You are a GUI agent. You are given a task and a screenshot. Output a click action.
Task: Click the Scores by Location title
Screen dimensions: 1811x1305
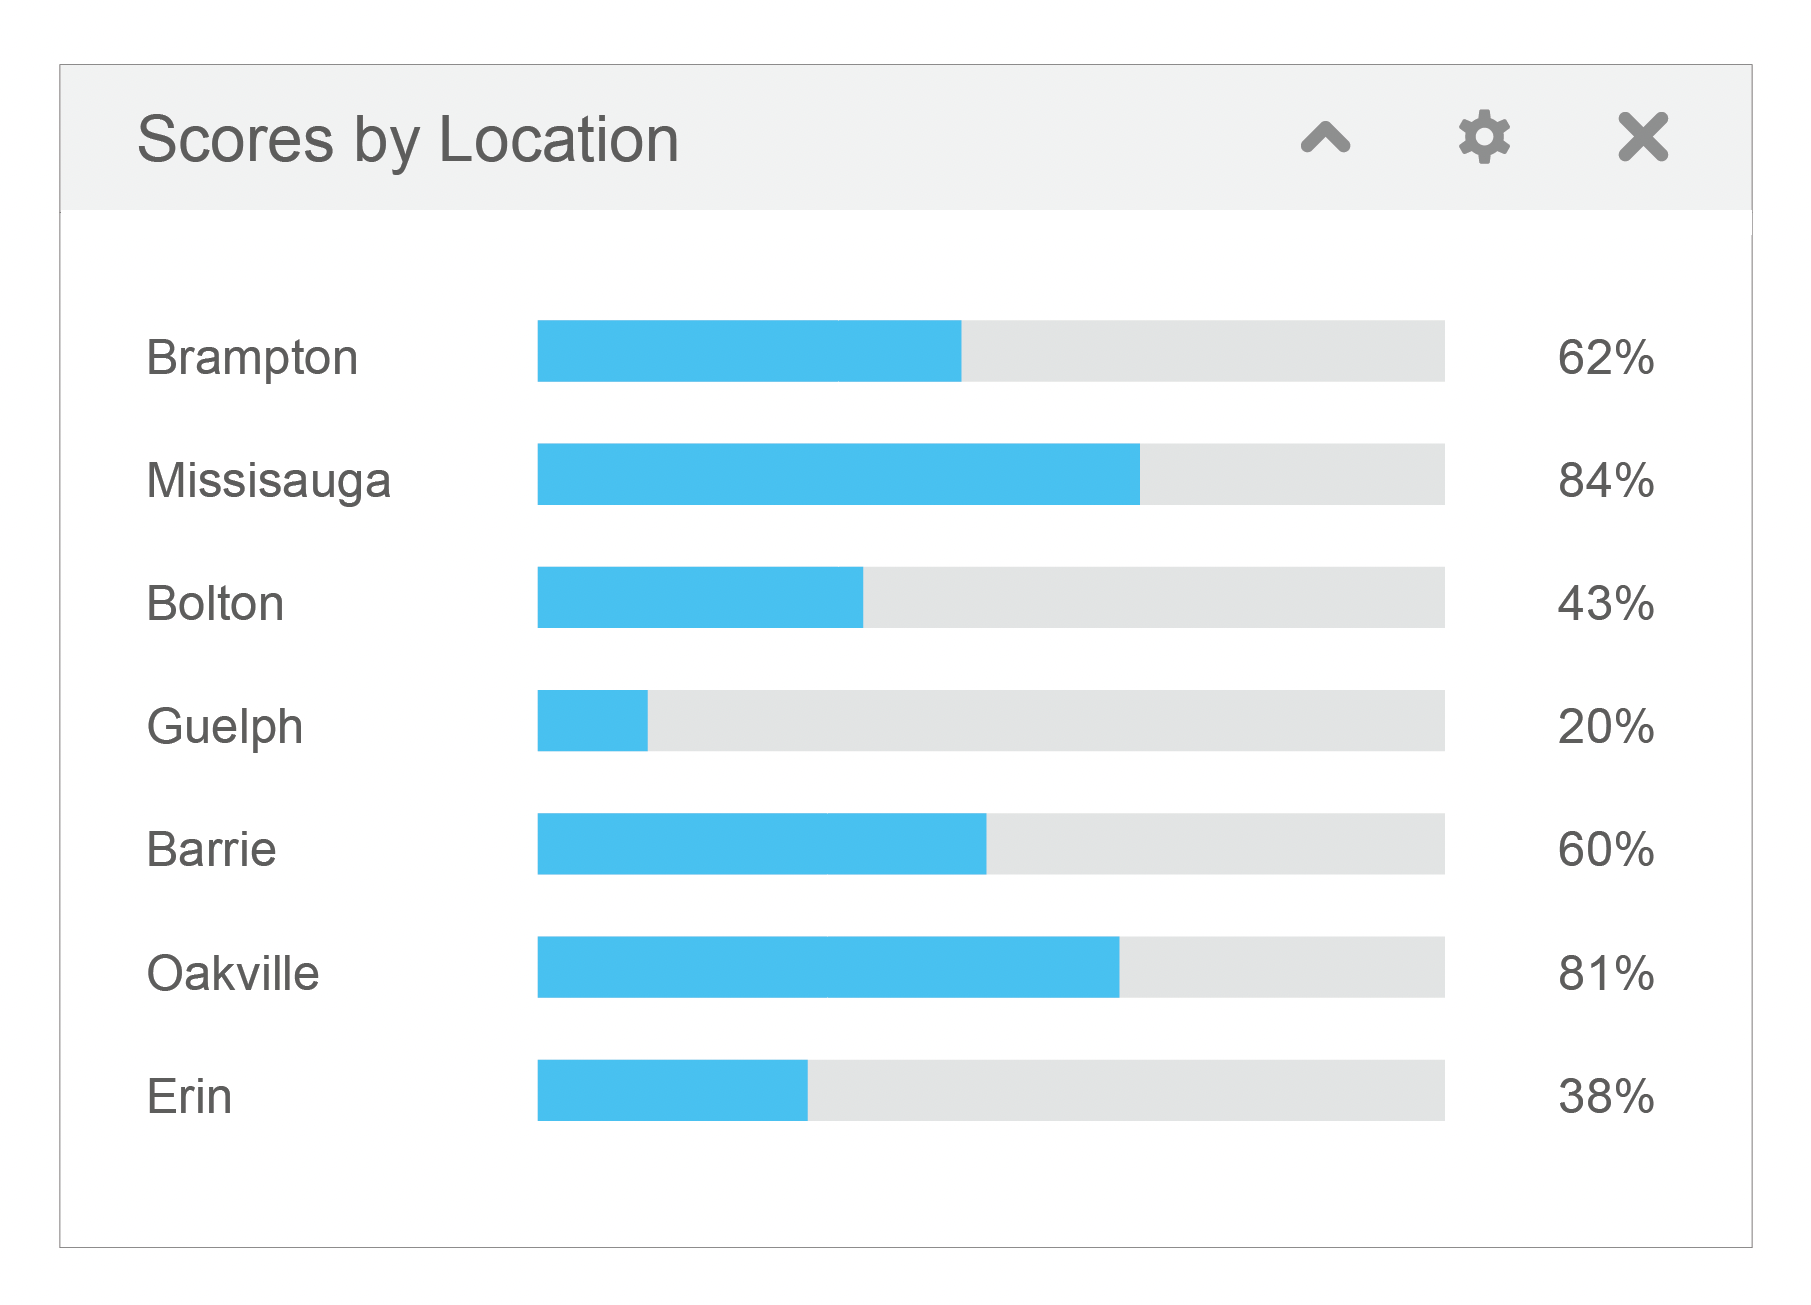(408, 139)
